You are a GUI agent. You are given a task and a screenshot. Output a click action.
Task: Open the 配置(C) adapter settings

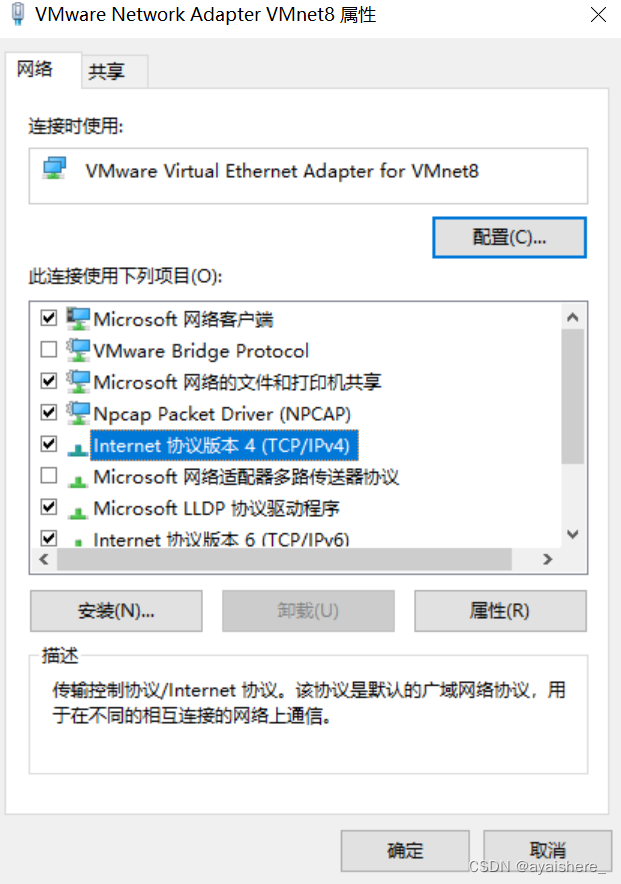point(508,237)
